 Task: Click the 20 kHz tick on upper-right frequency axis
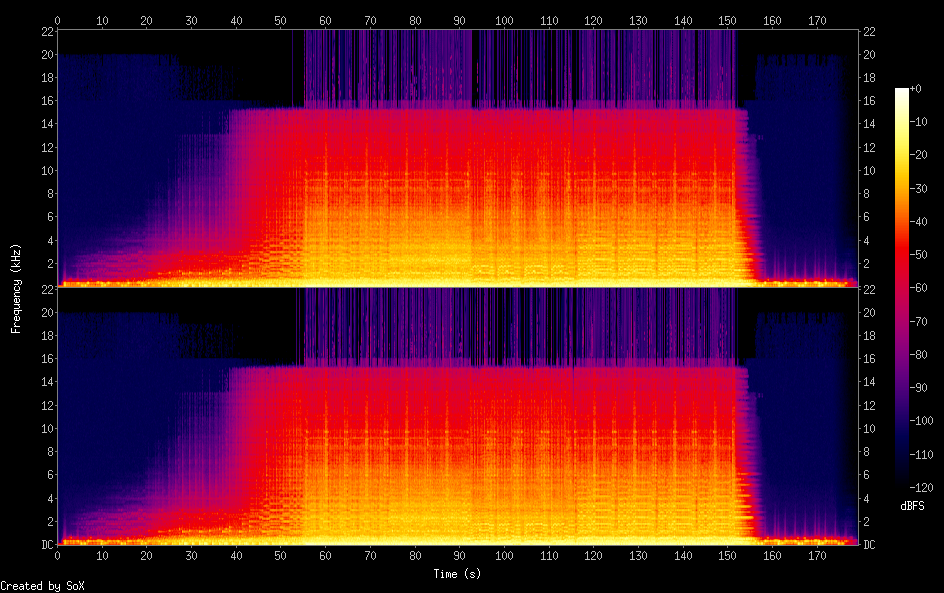click(870, 55)
